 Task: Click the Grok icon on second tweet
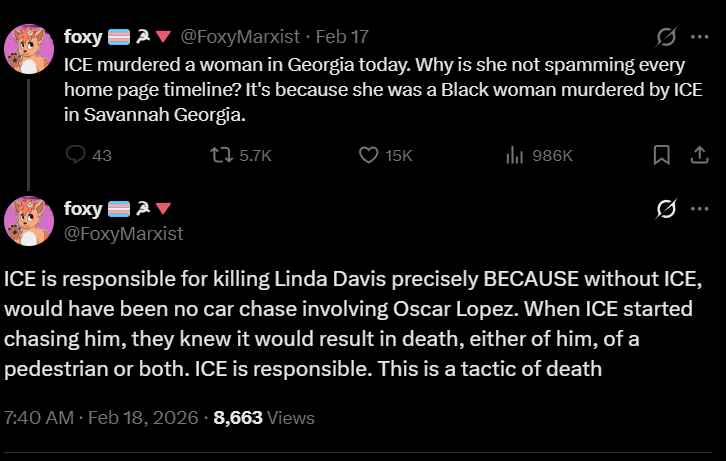coord(666,209)
